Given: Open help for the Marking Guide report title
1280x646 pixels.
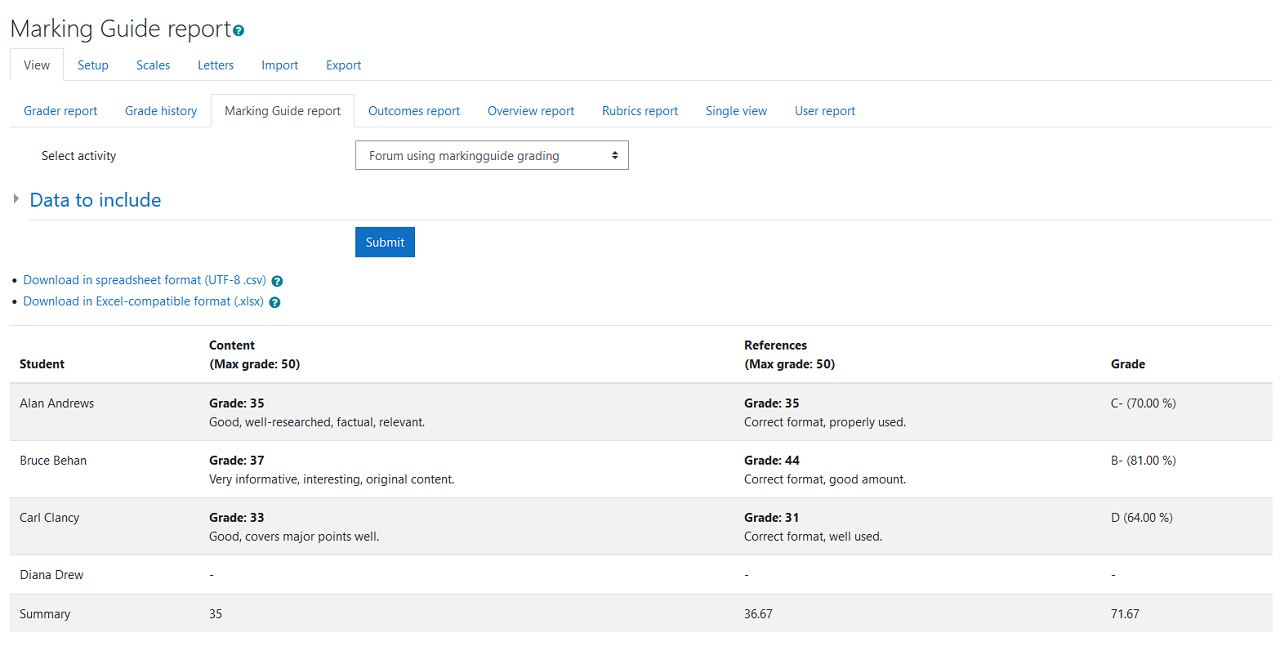Looking at the screenshot, I should tap(237, 31).
